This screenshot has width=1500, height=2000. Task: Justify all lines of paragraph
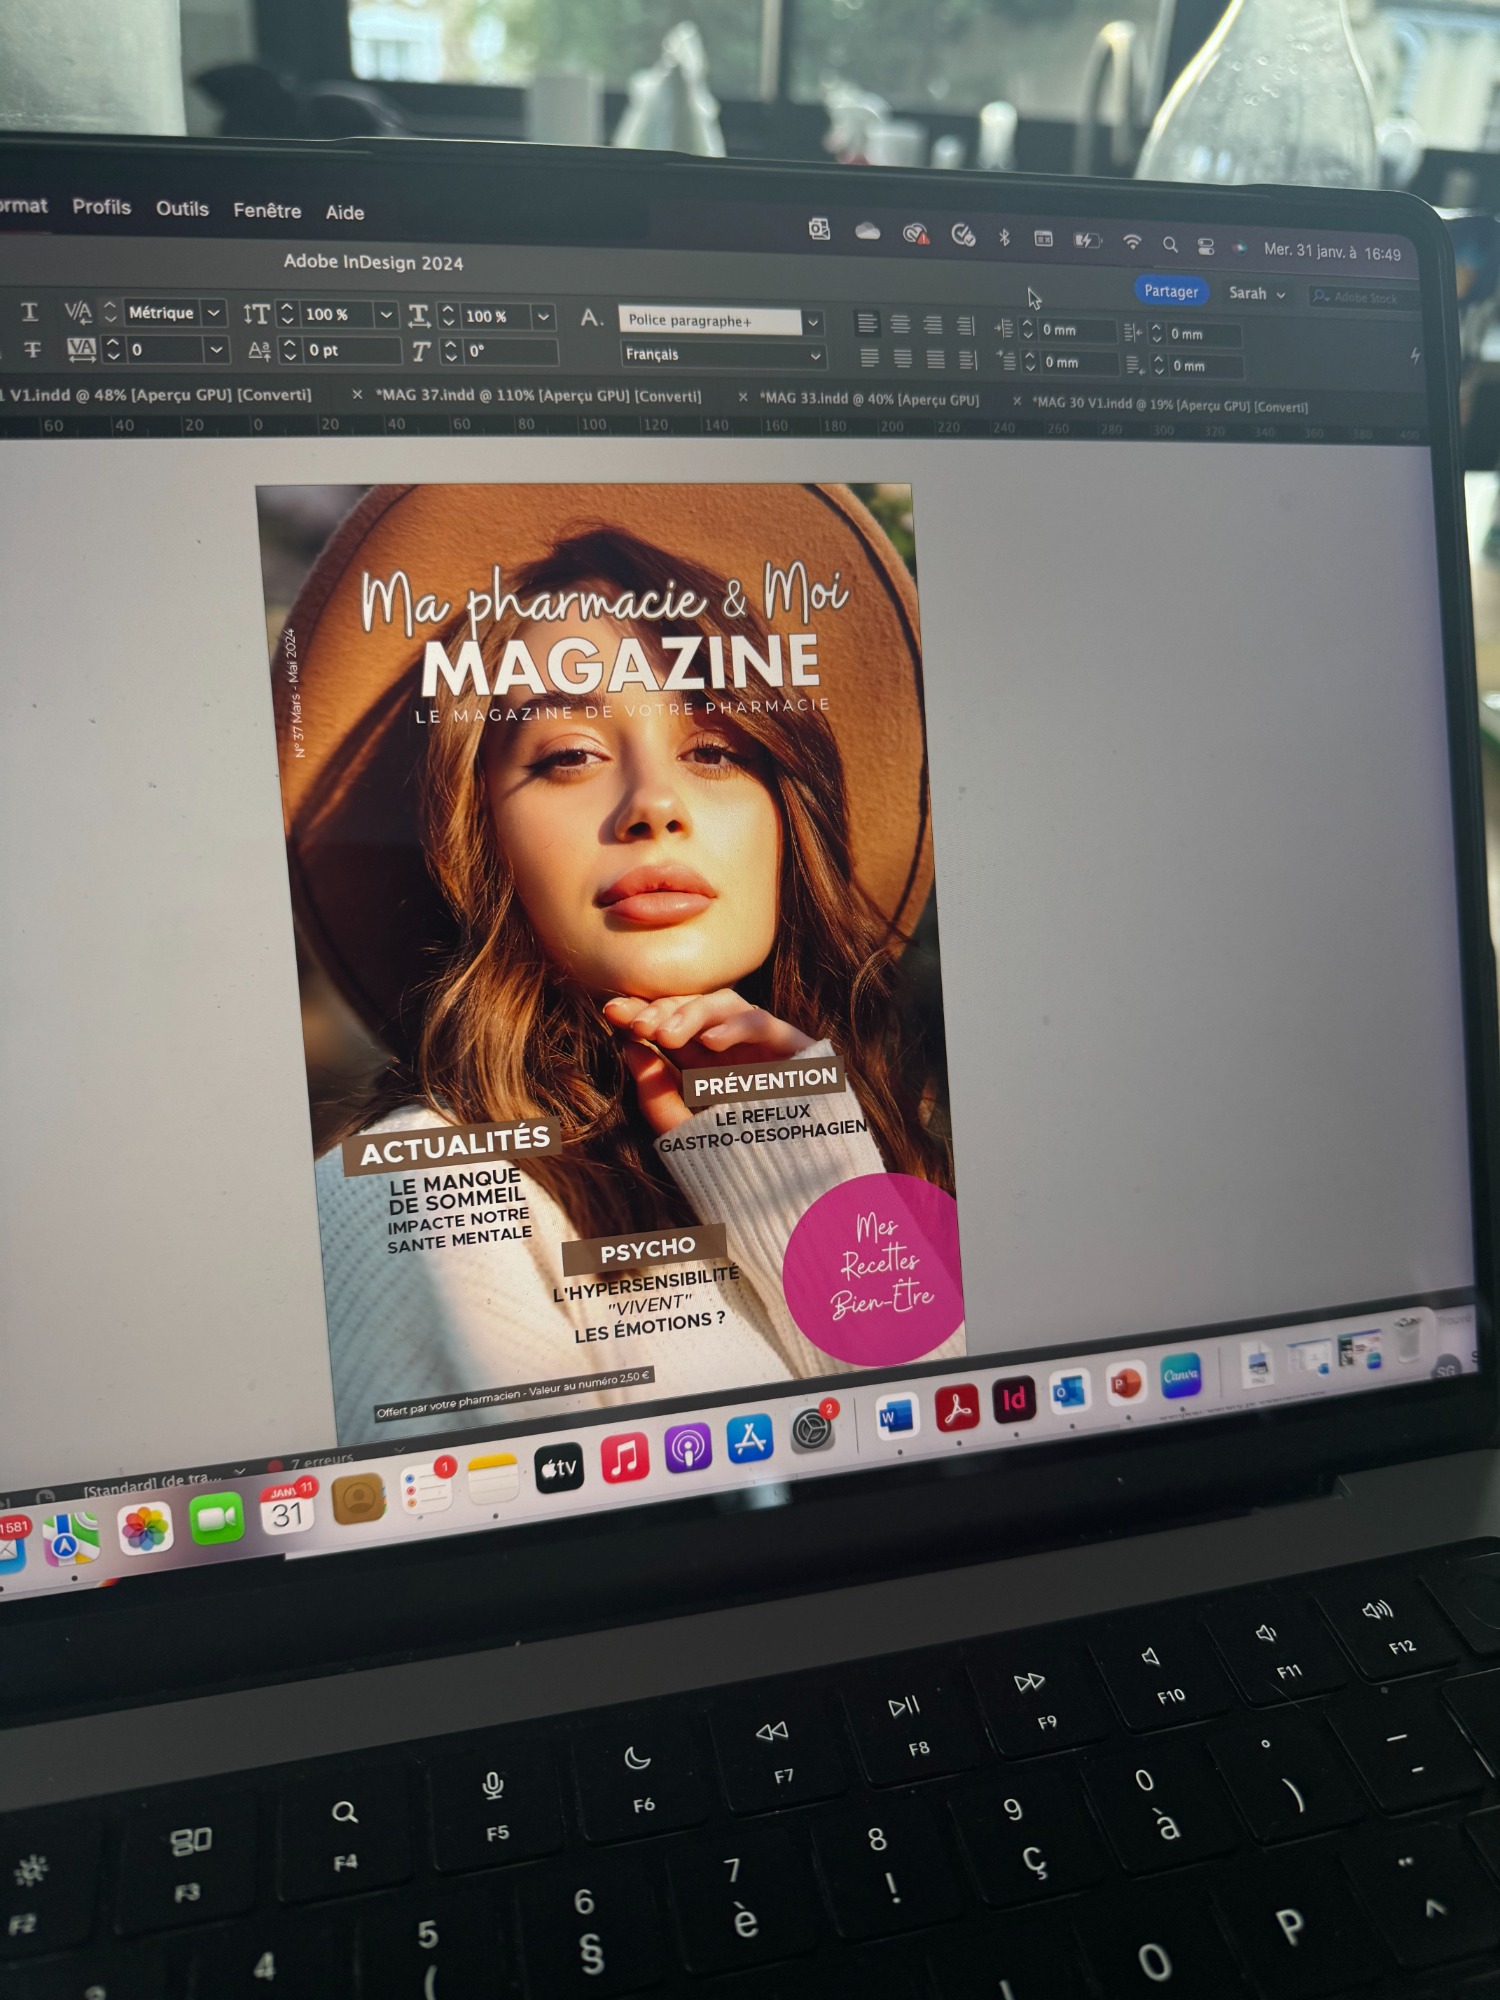pos(935,359)
